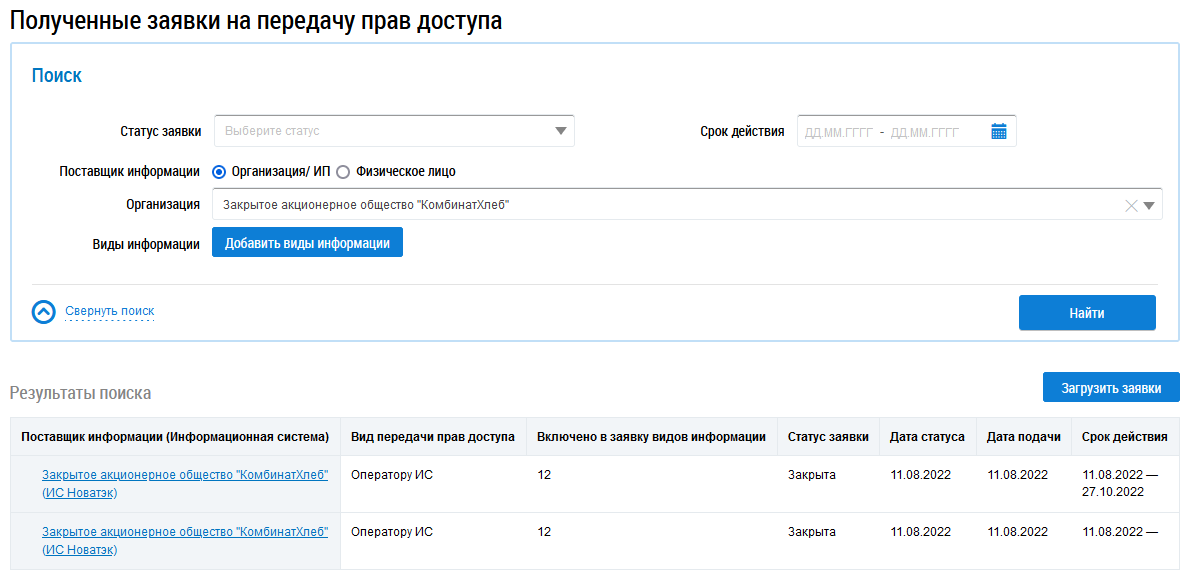Image resolution: width=1187 pixels, height=576 pixels.
Task: Click the Срок действия column header
Action: (x=1124, y=437)
